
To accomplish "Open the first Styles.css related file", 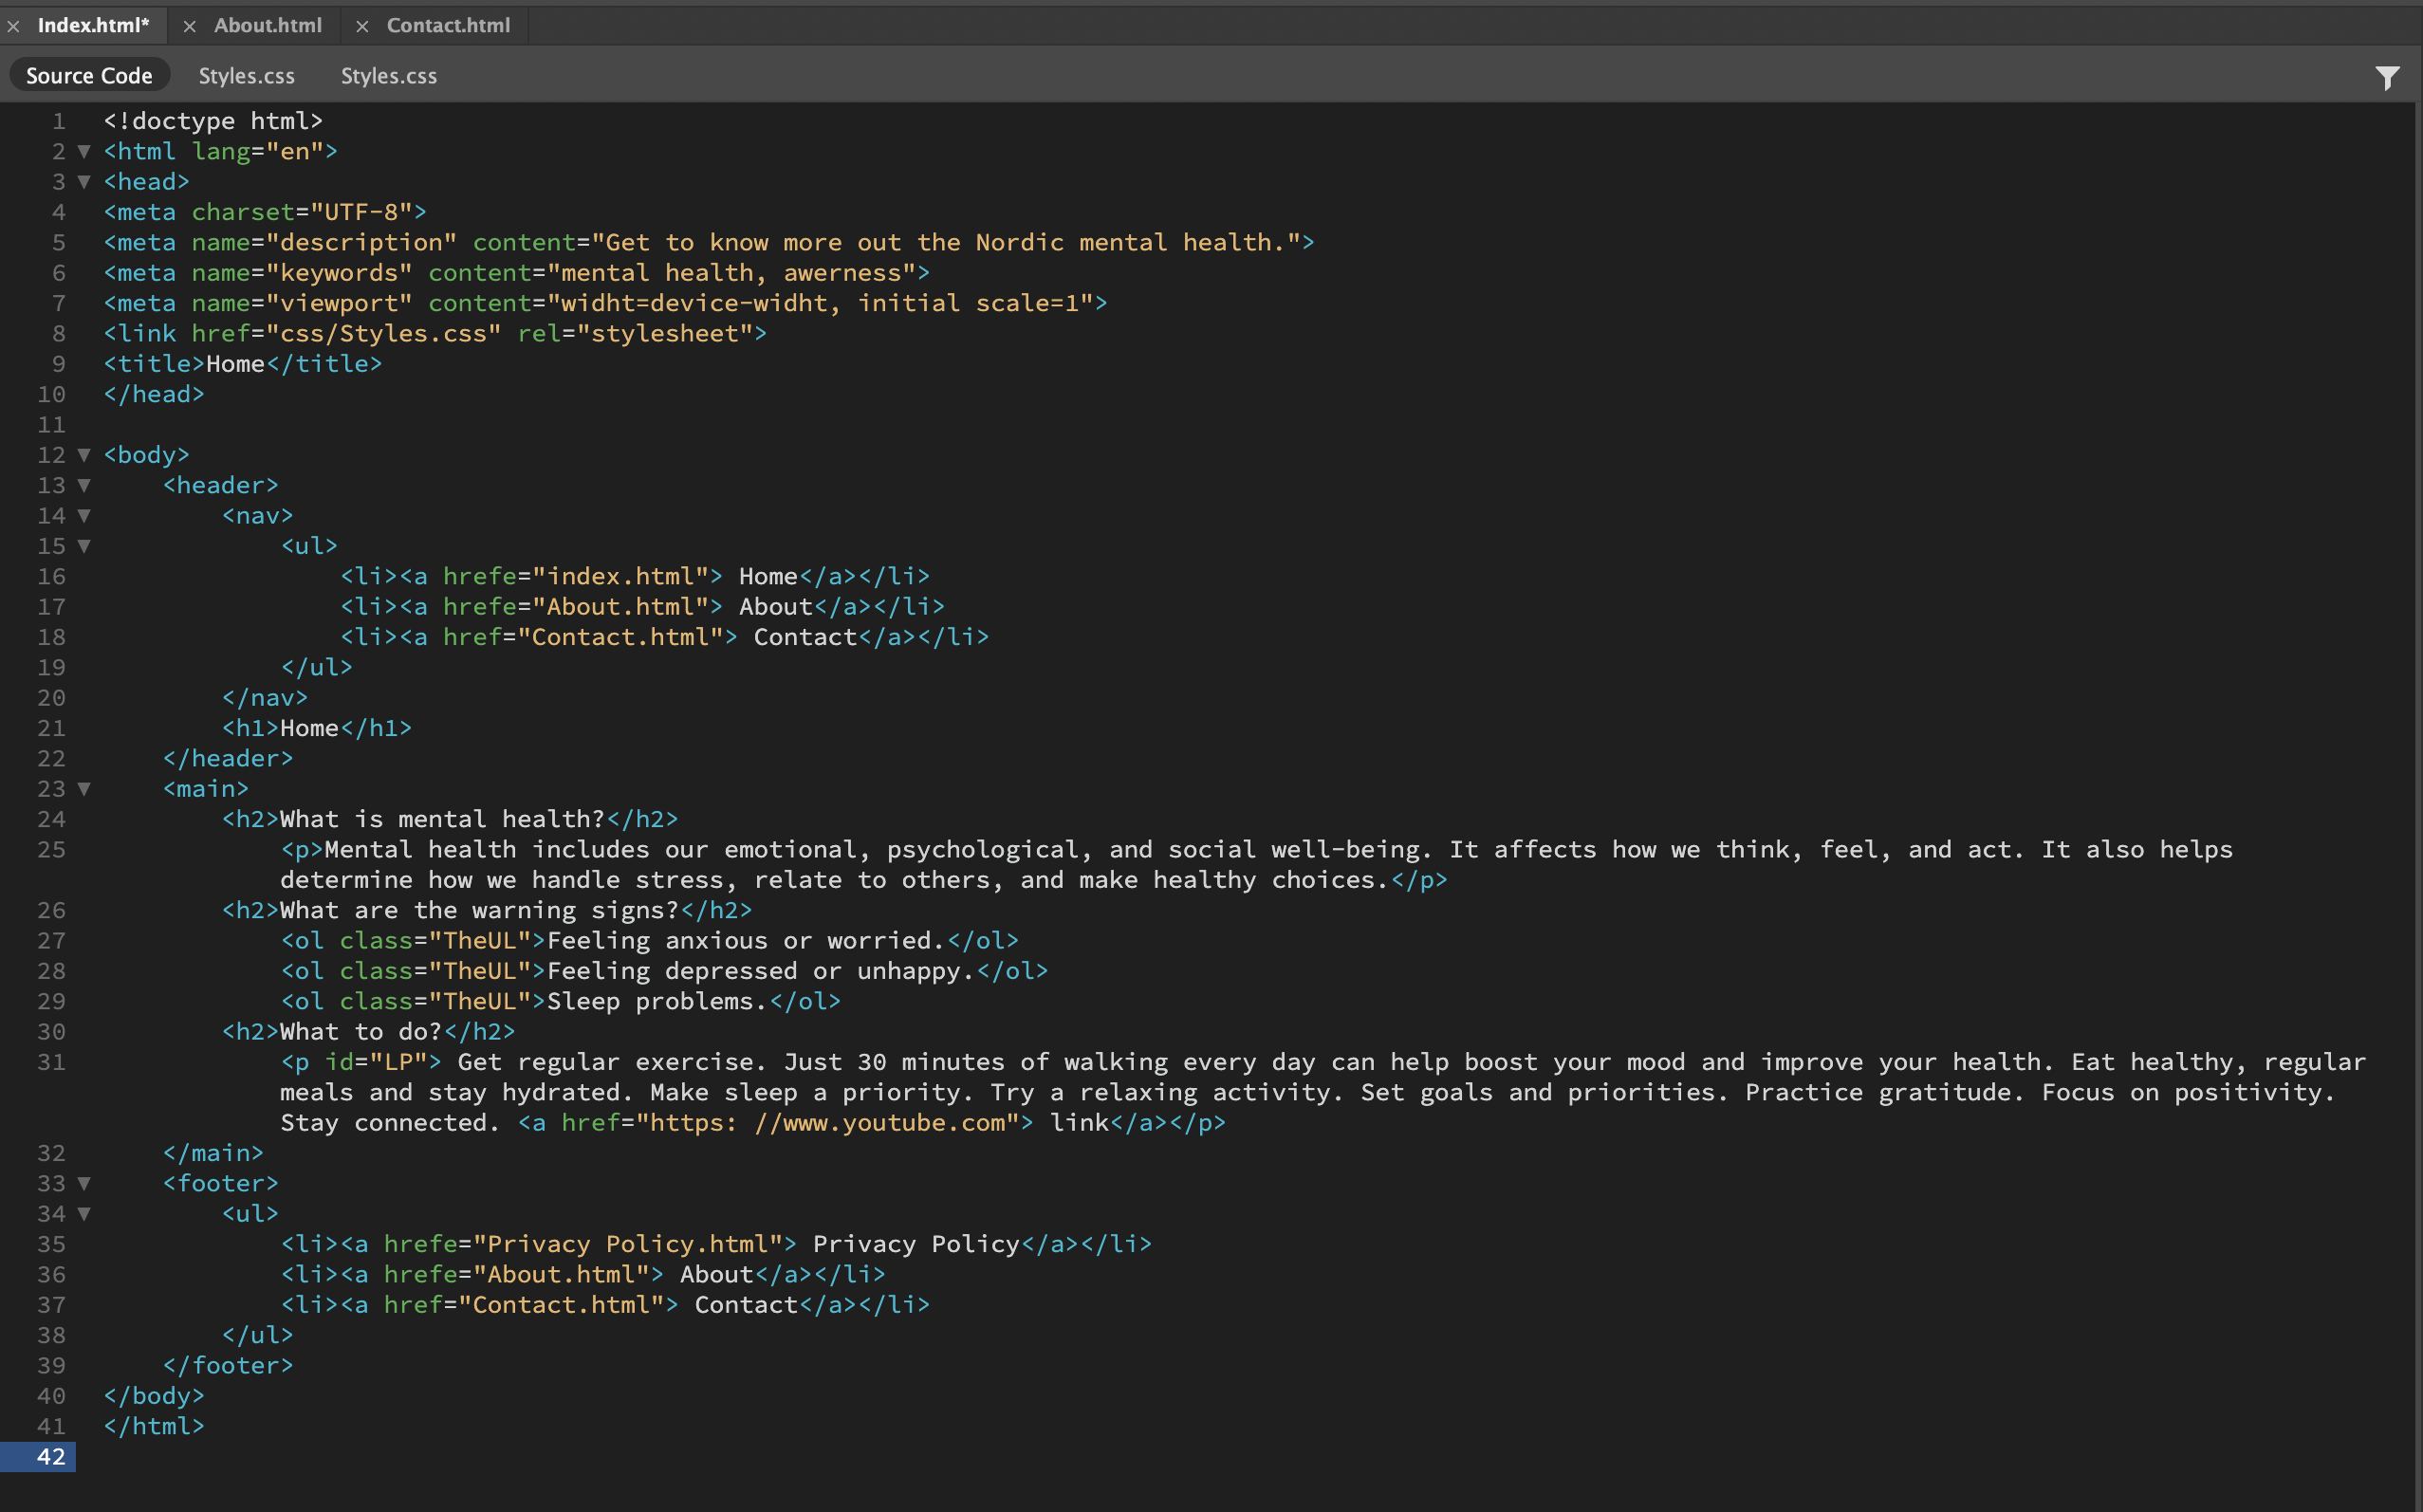I will coord(246,76).
